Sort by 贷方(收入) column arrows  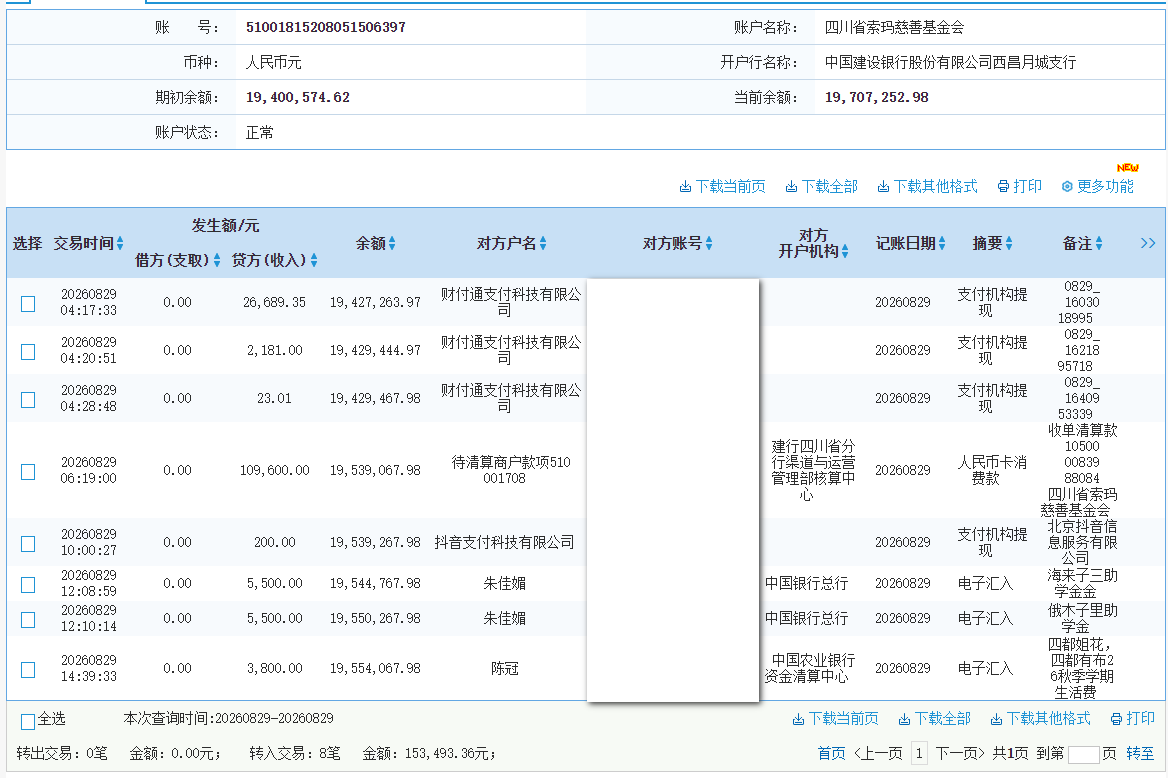314,260
